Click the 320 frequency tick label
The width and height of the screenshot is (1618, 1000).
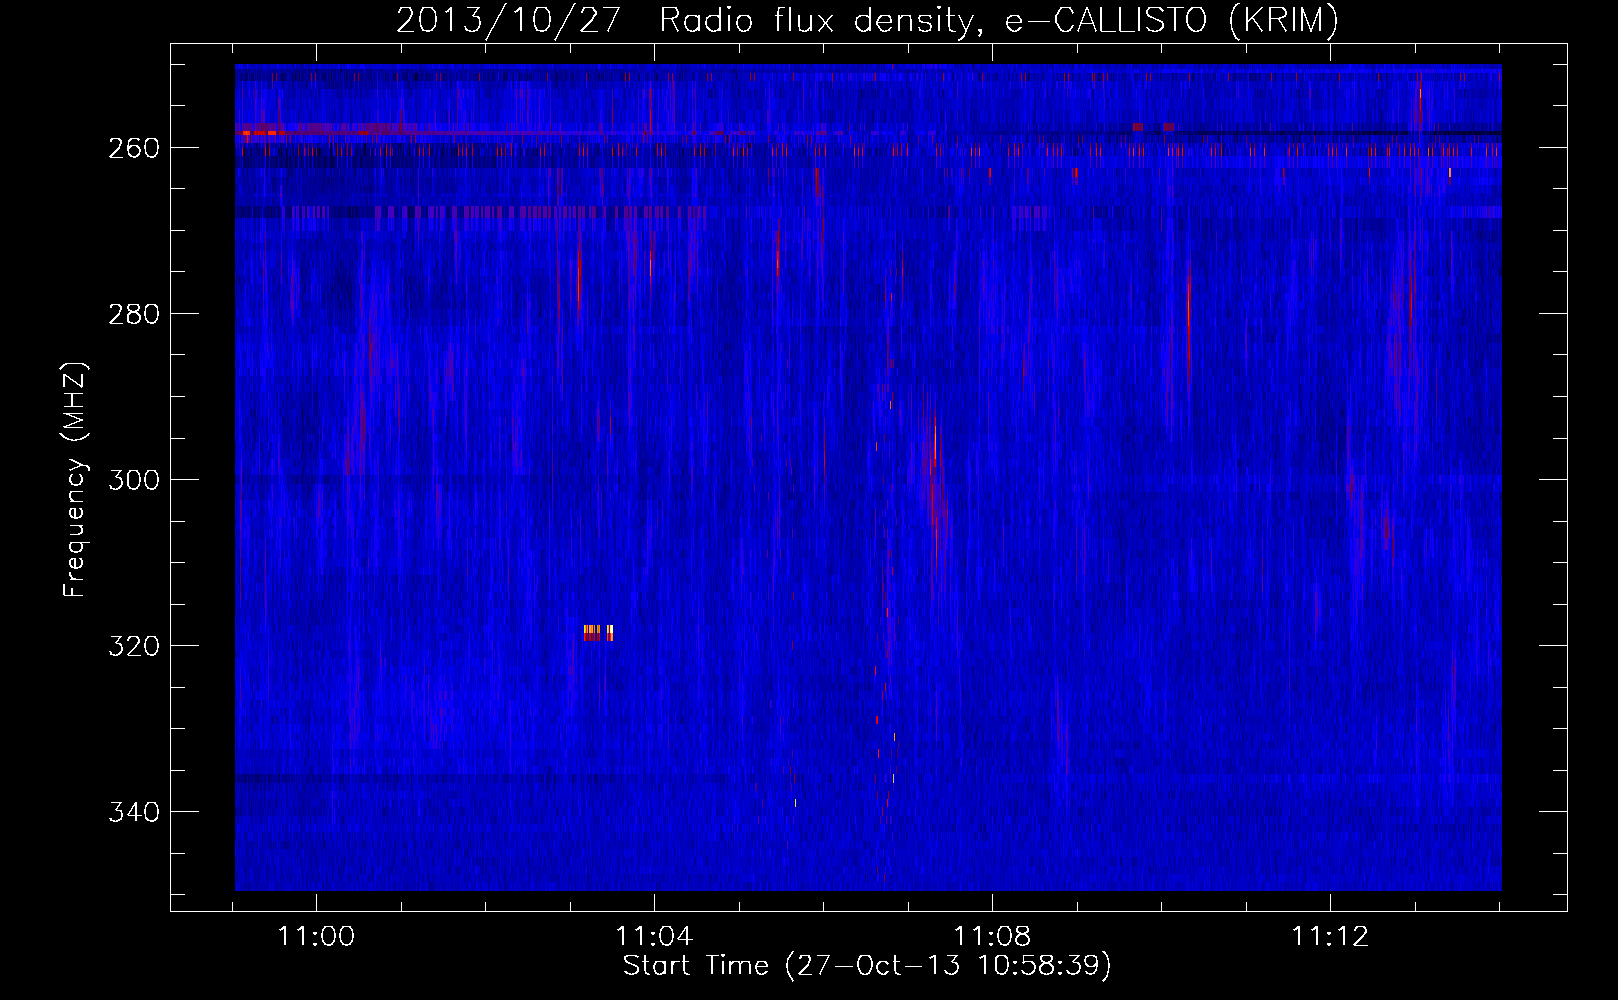[134, 646]
